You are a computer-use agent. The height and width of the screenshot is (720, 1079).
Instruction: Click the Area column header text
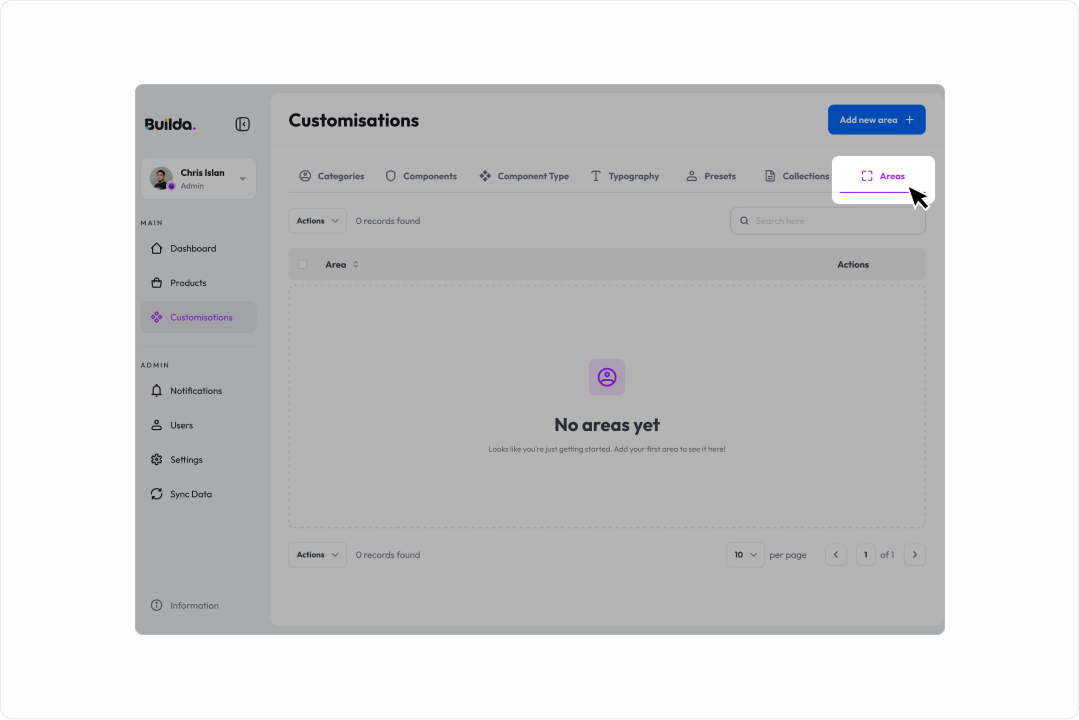click(336, 264)
